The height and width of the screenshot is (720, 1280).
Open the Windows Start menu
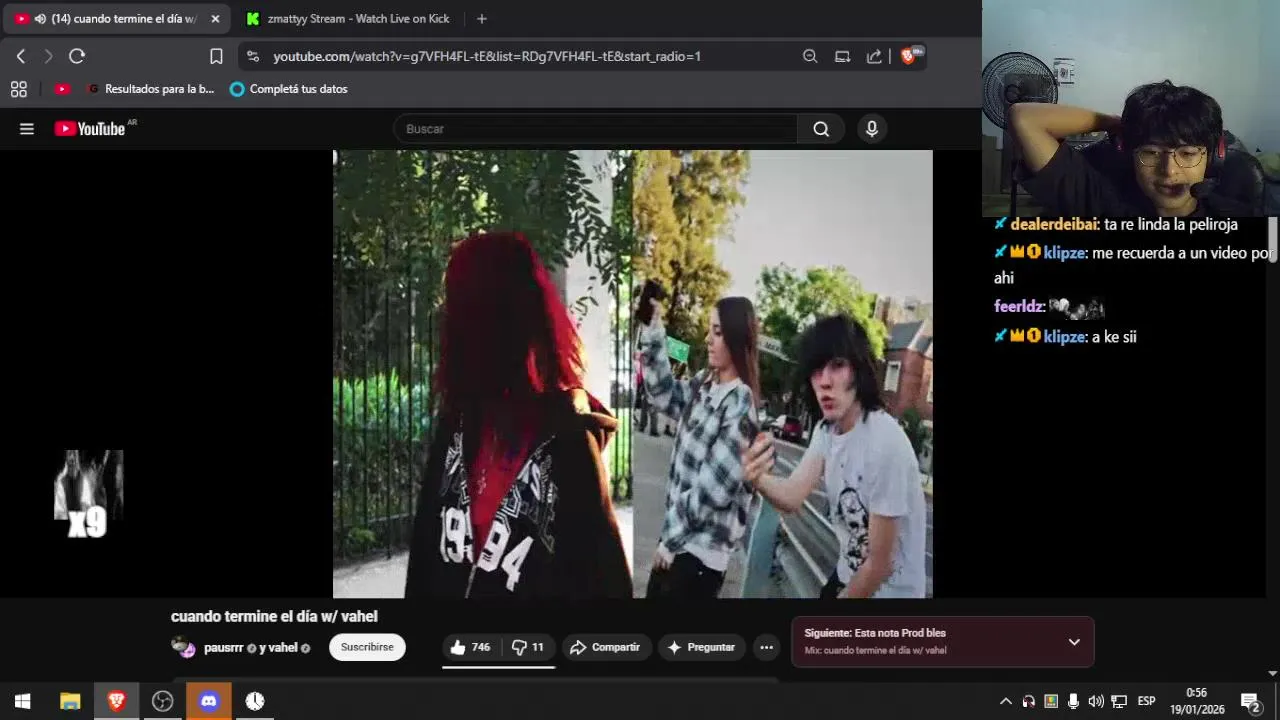pyautogui.click(x=22, y=701)
